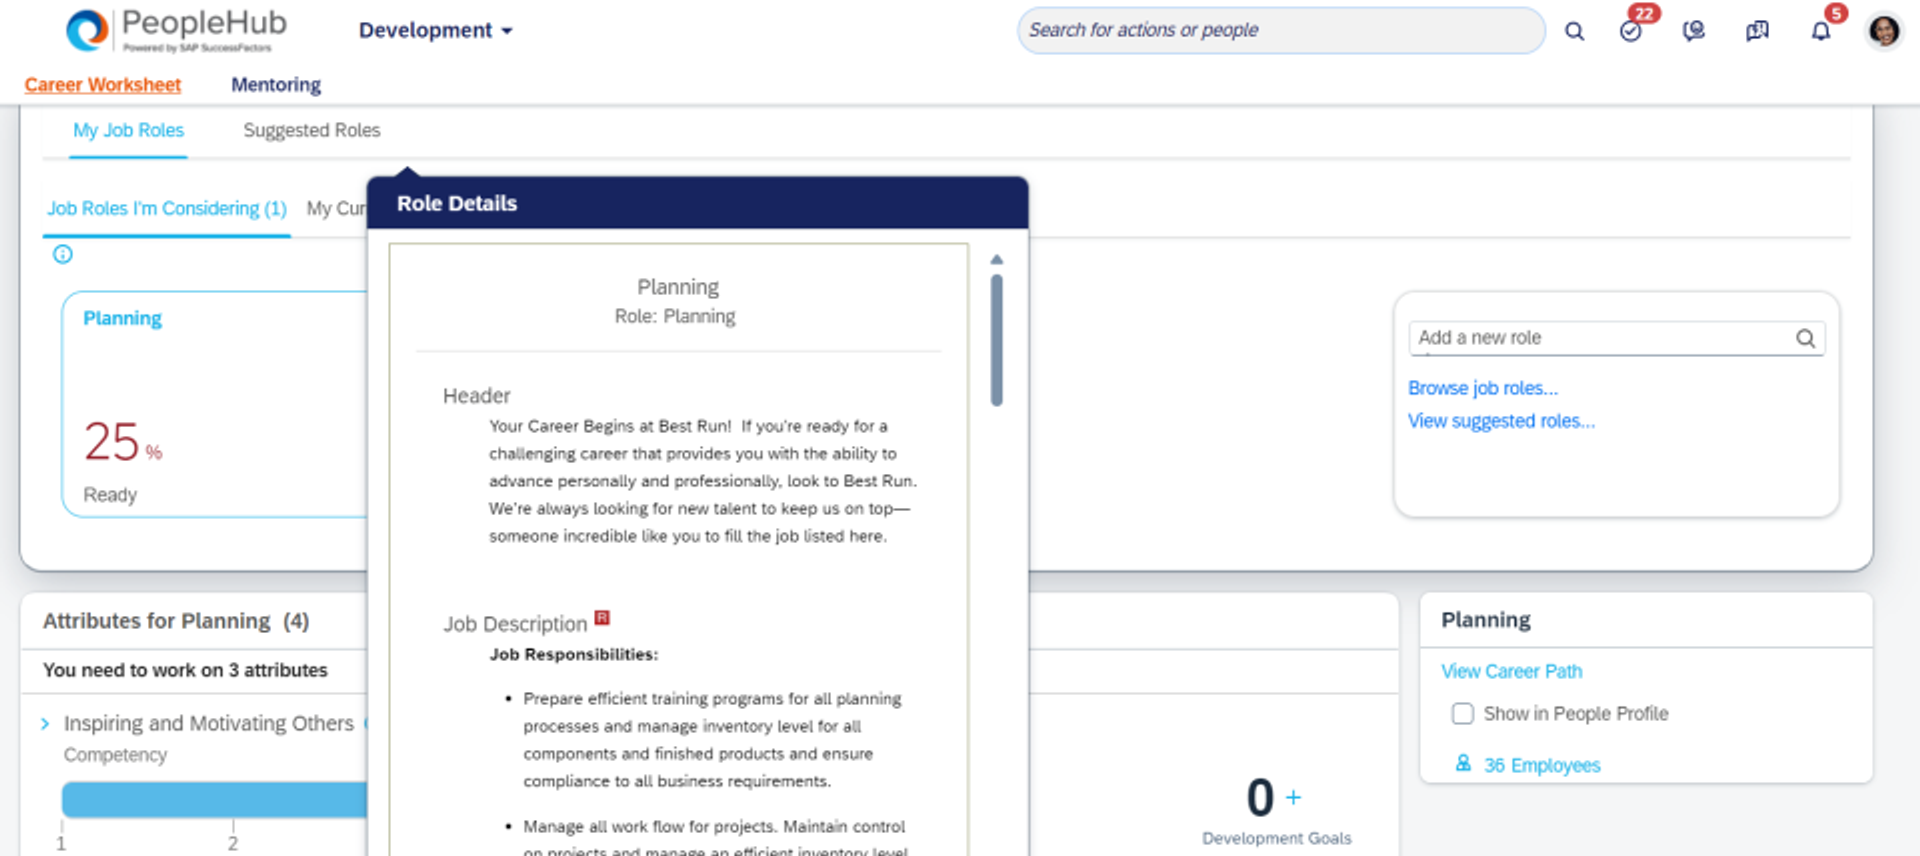Select Job Roles I'm Considering (1) tab
The image size is (1920, 856).
click(167, 209)
